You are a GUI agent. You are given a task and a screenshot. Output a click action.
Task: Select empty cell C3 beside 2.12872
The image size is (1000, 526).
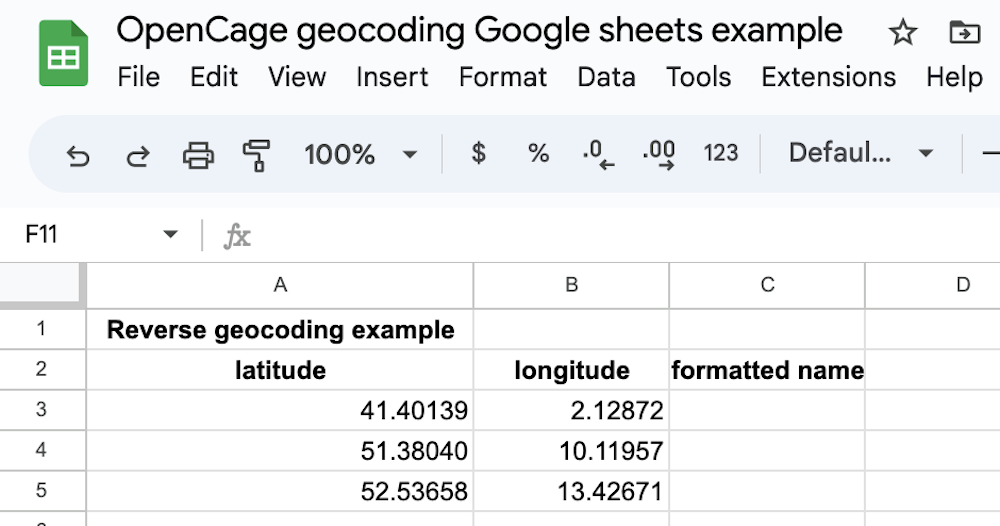[767, 410]
